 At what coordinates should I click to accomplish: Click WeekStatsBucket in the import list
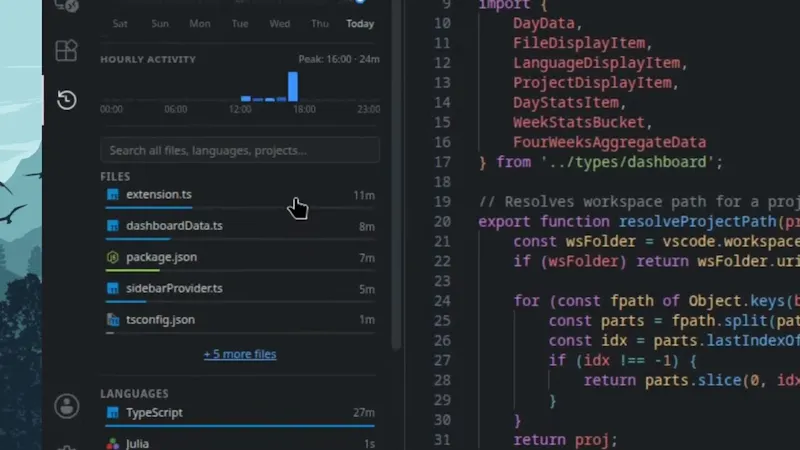tap(579, 122)
